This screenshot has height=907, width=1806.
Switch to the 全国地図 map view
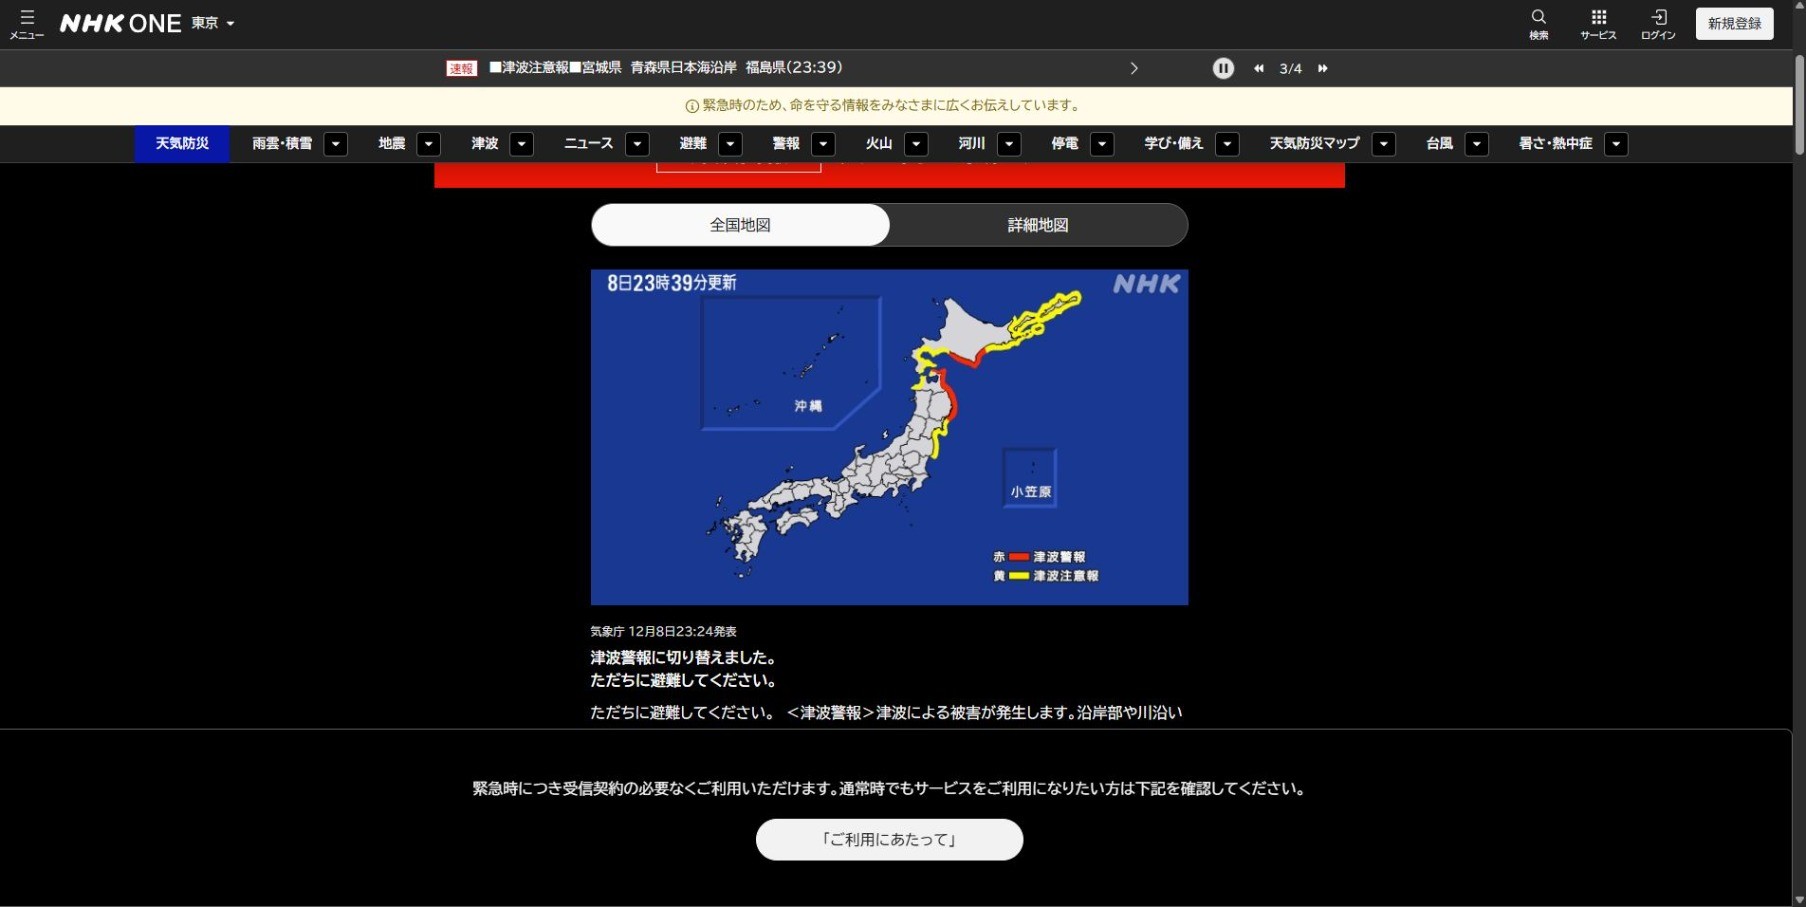(740, 225)
